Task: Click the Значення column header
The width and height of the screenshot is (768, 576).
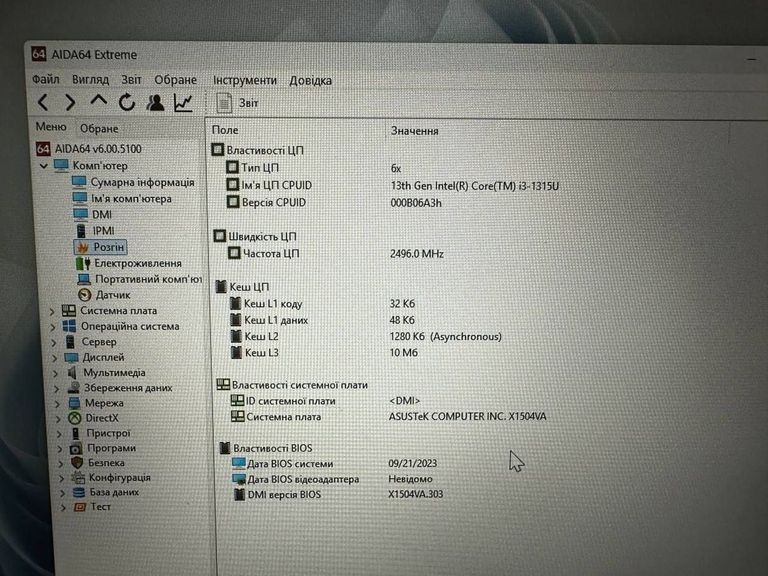Action: (414, 131)
